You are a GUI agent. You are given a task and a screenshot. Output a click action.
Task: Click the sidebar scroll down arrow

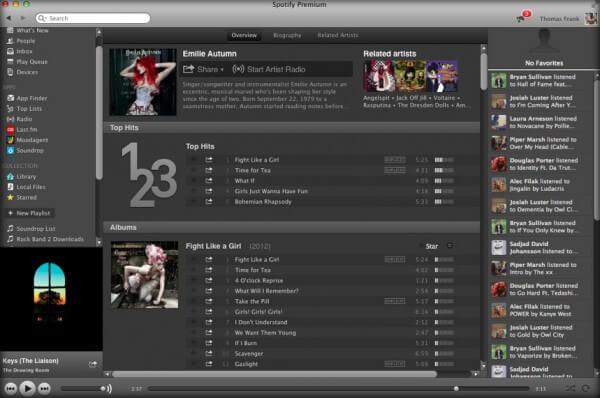pos(99,242)
